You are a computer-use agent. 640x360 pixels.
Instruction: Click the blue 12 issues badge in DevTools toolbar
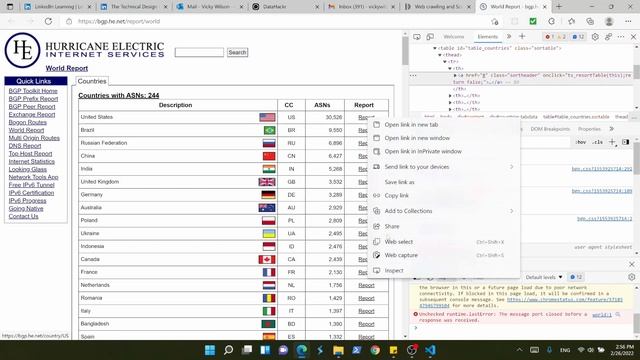(578, 37)
